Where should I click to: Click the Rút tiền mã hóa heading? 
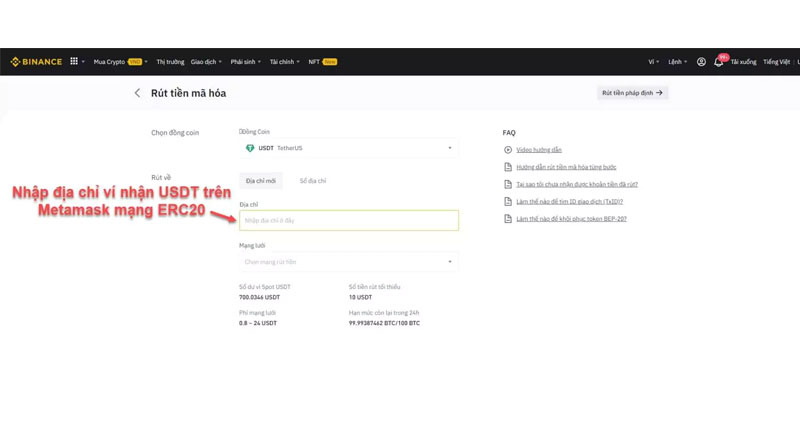[188, 93]
